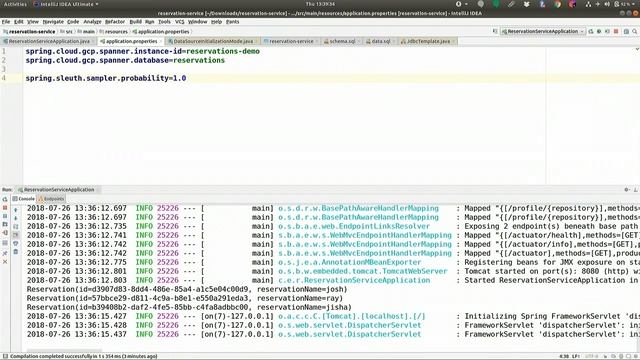Viewport: 640px width, 360px height.
Task: Click line 1 spanner instance-id property
Action: [142, 51]
